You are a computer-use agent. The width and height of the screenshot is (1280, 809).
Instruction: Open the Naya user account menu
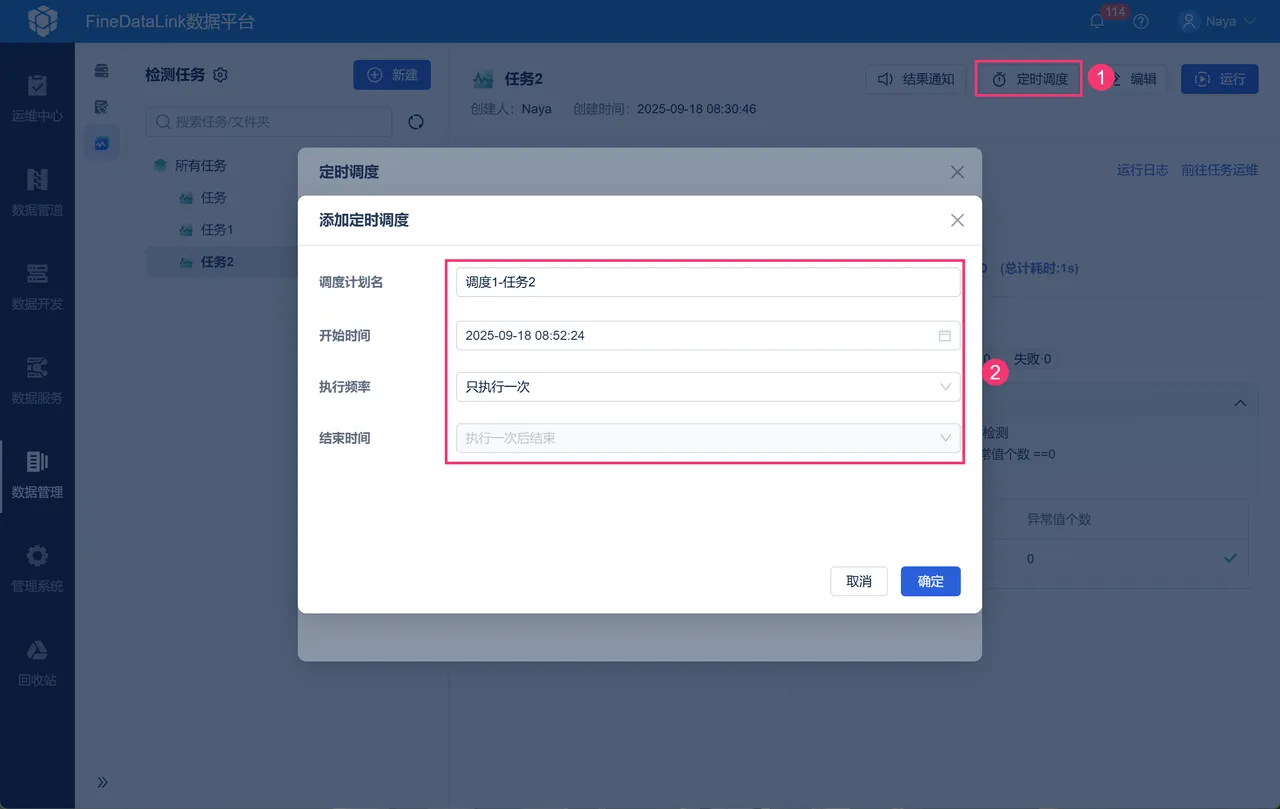click(1216, 21)
